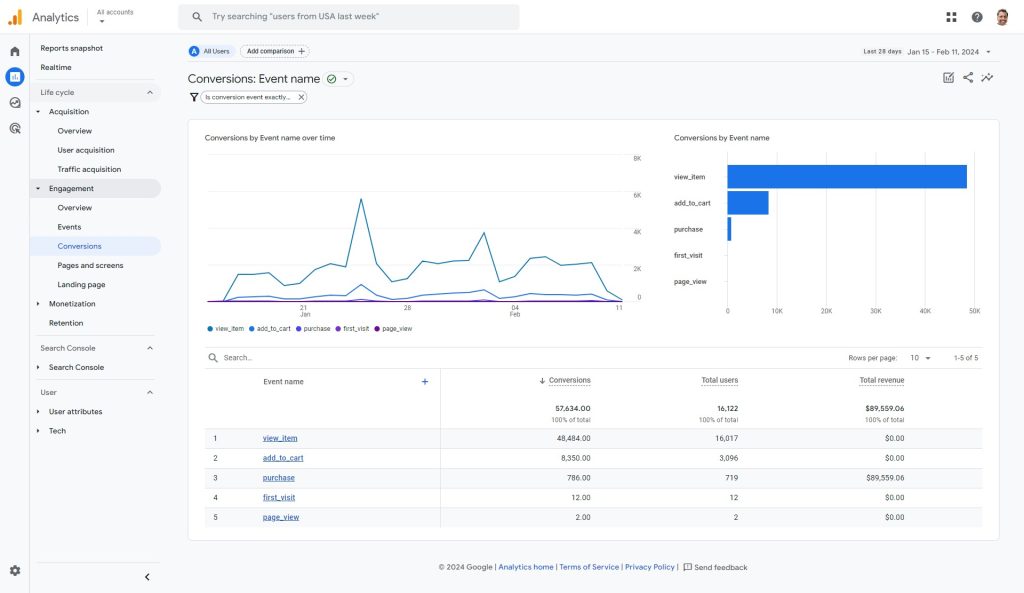This screenshot has height=593, width=1024.
Task: Open Reports snapshot
Action: [x=71, y=48]
